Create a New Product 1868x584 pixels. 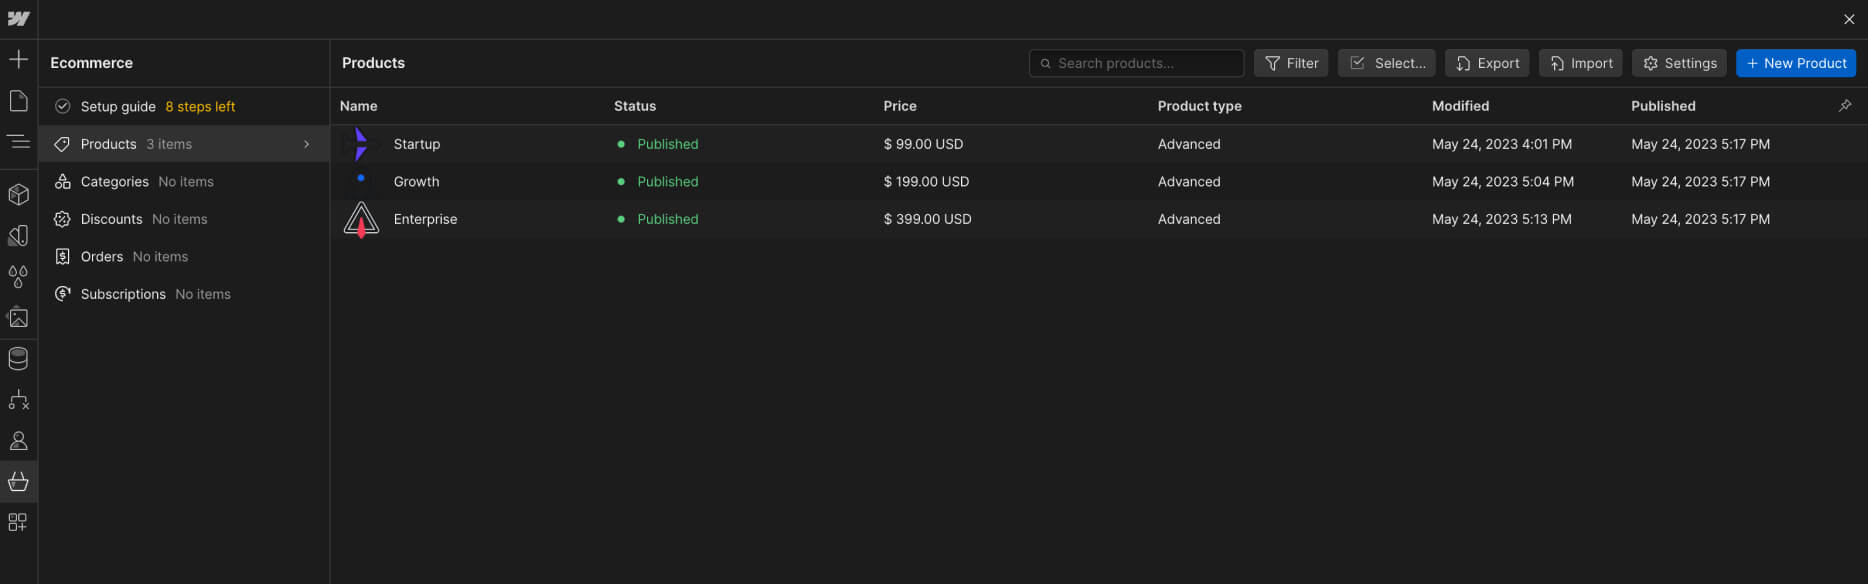1795,63
